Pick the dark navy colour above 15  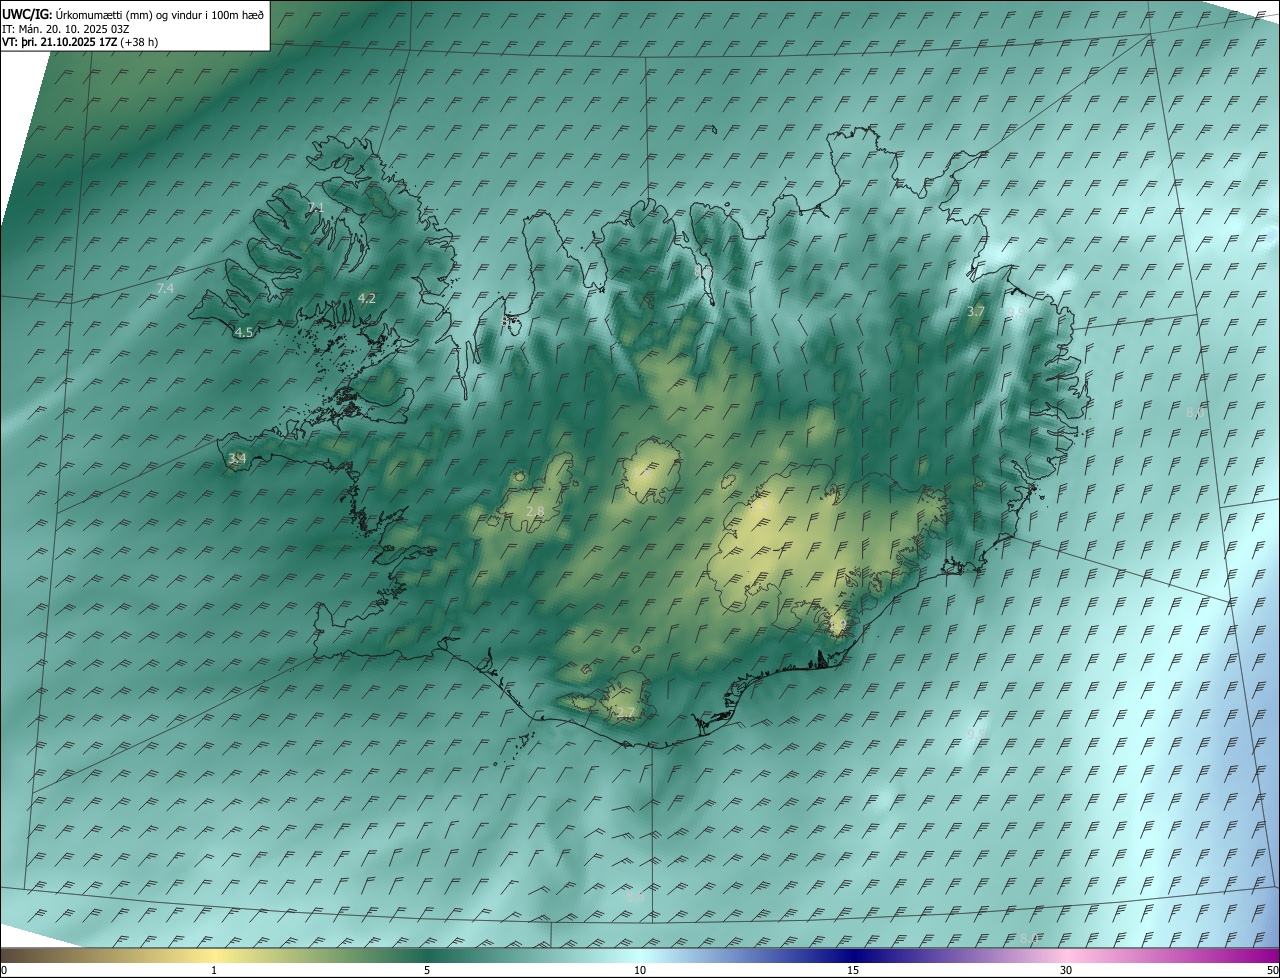[x=853, y=955]
